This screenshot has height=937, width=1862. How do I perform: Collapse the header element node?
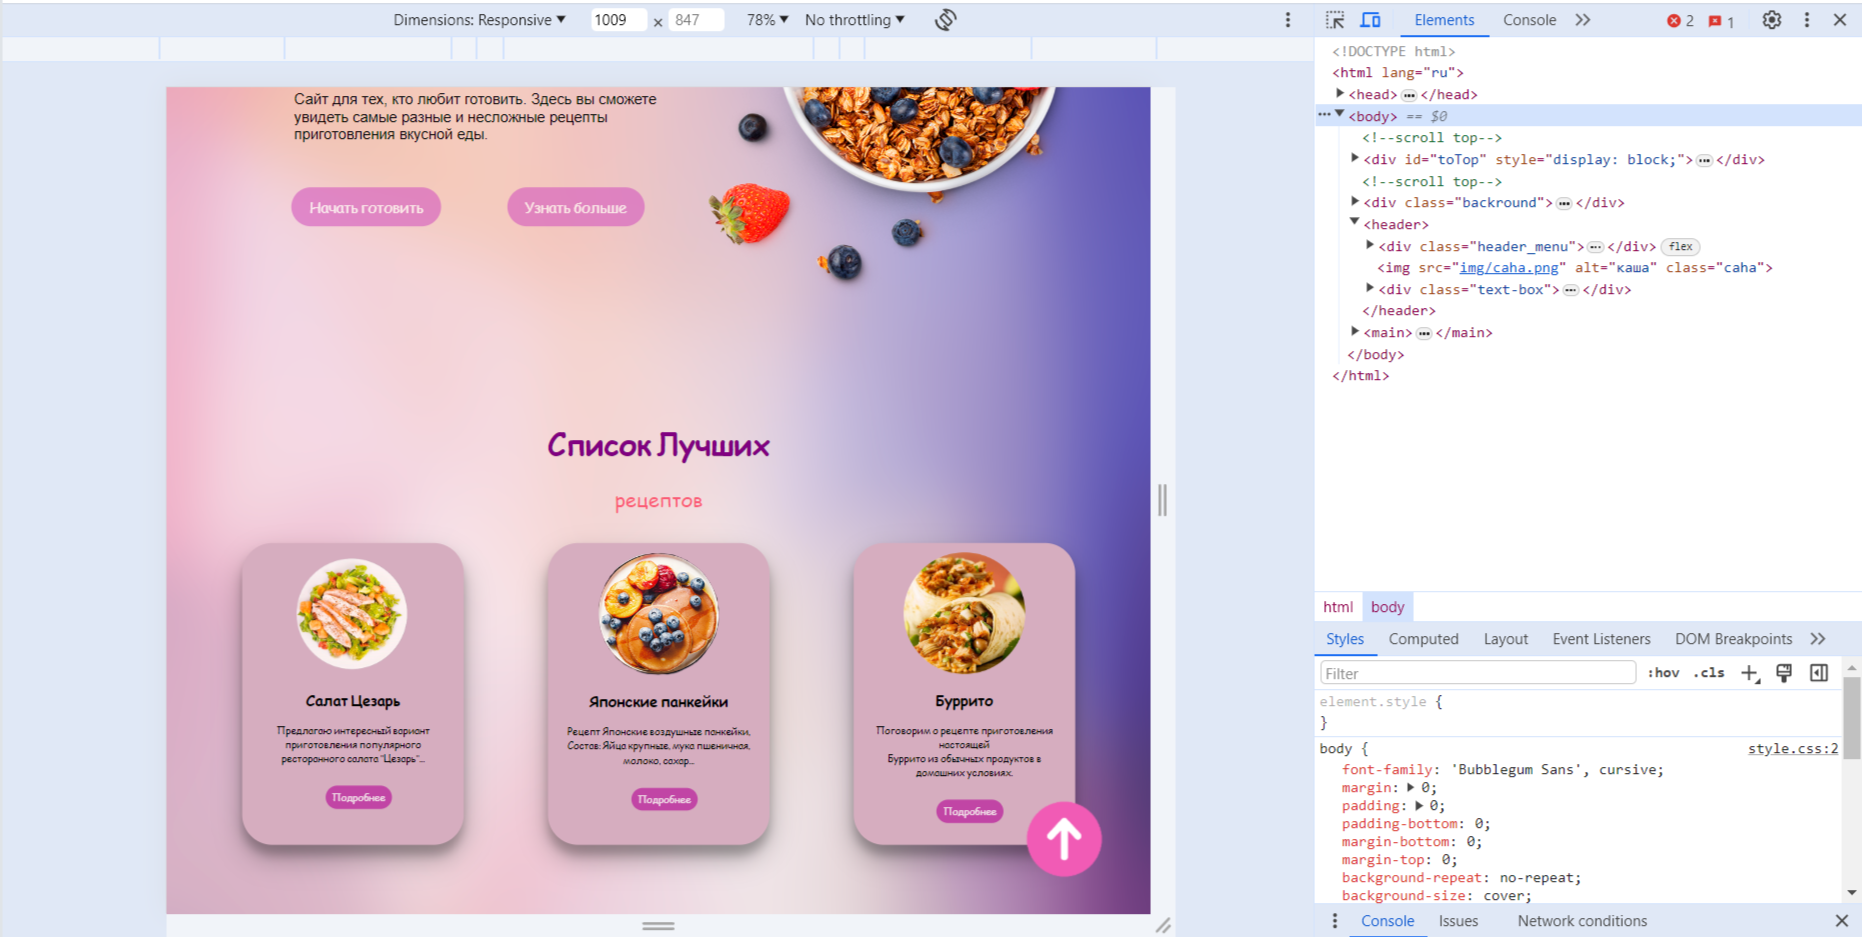tap(1355, 223)
